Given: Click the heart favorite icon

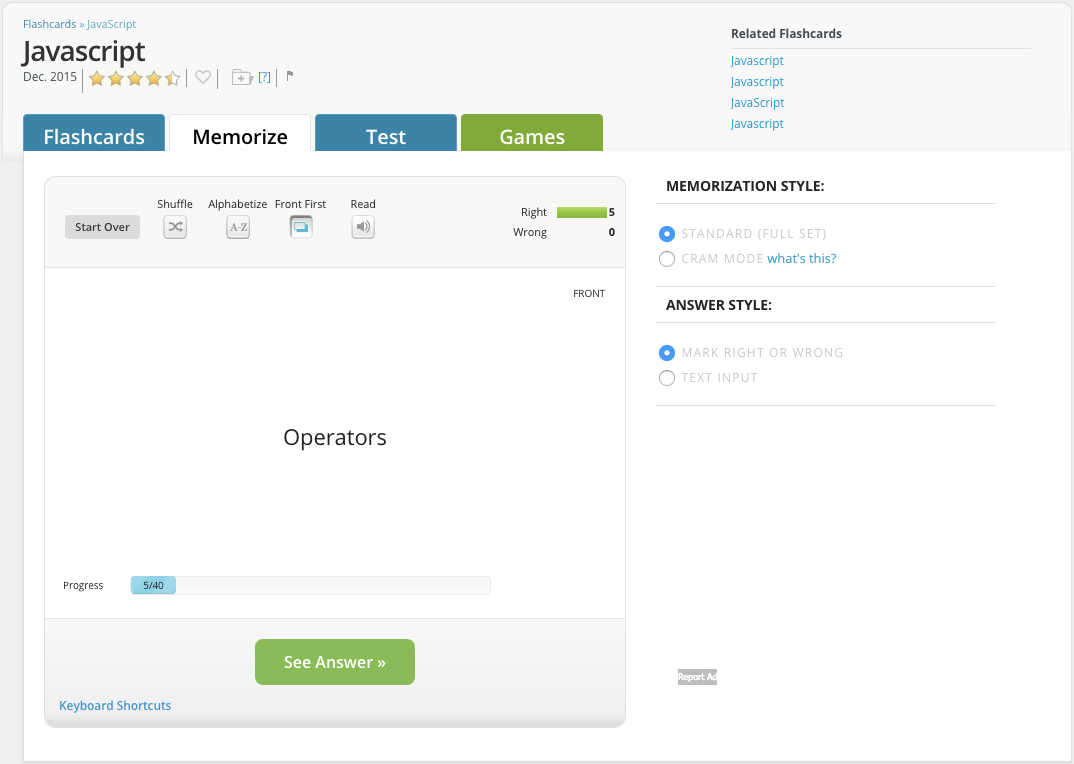Looking at the screenshot, I should click(203, 77).
